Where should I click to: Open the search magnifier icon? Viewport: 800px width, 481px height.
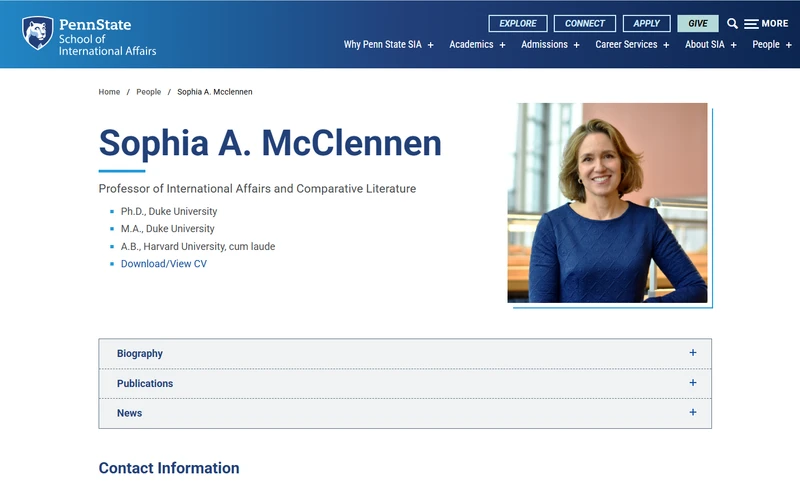click(x=732, y=23)
